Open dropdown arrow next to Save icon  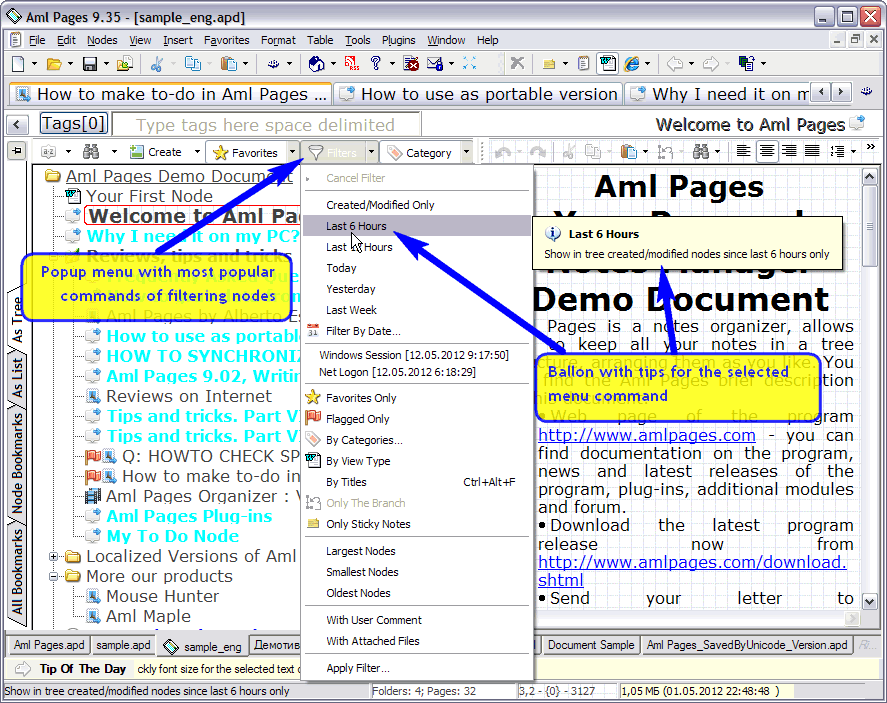tap(106, 64)
